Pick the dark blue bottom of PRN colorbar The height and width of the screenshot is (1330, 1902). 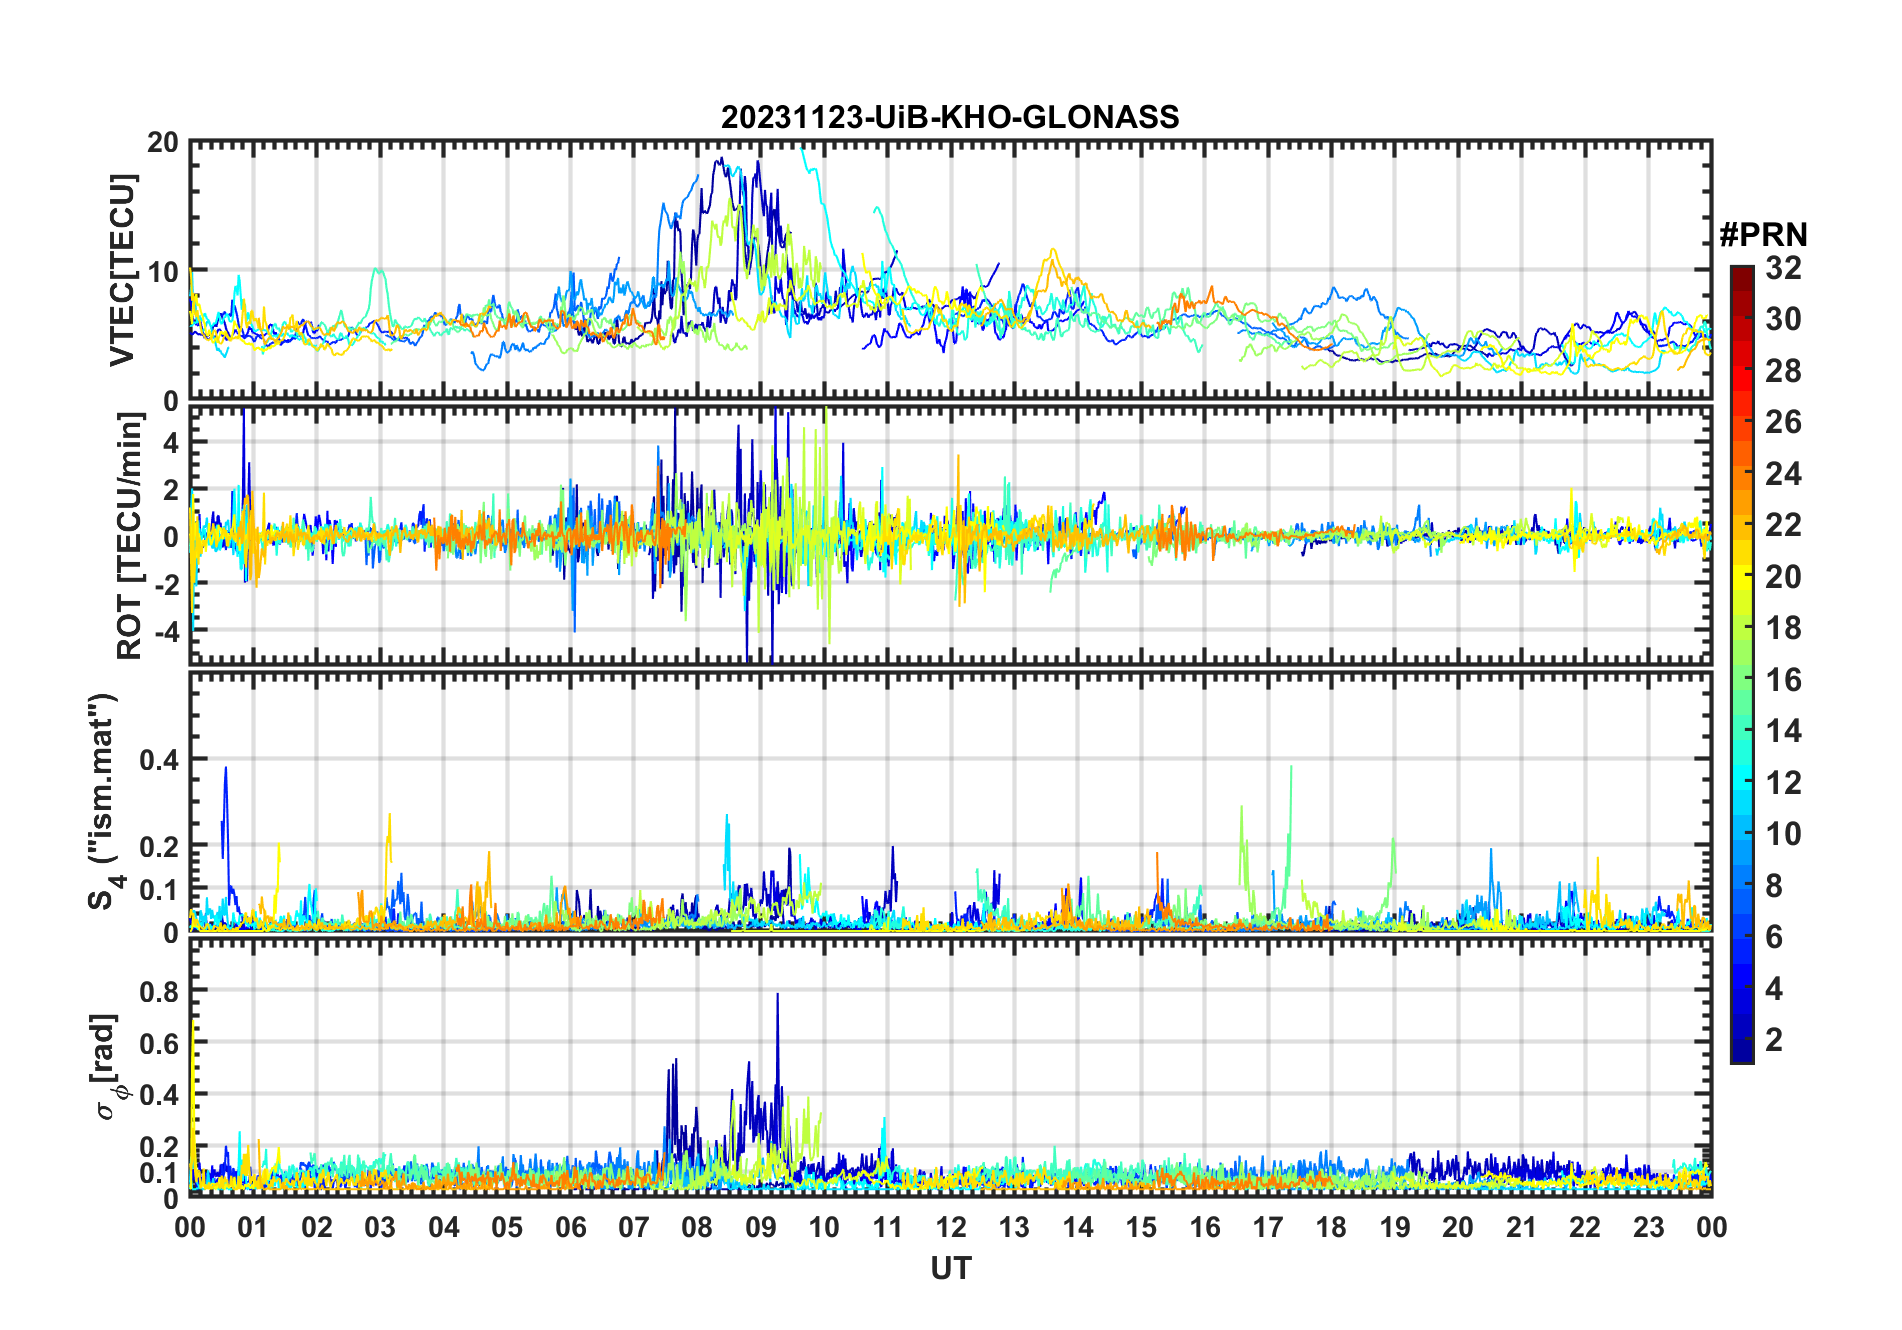pyautogui.click(x=1742, y=1050)
